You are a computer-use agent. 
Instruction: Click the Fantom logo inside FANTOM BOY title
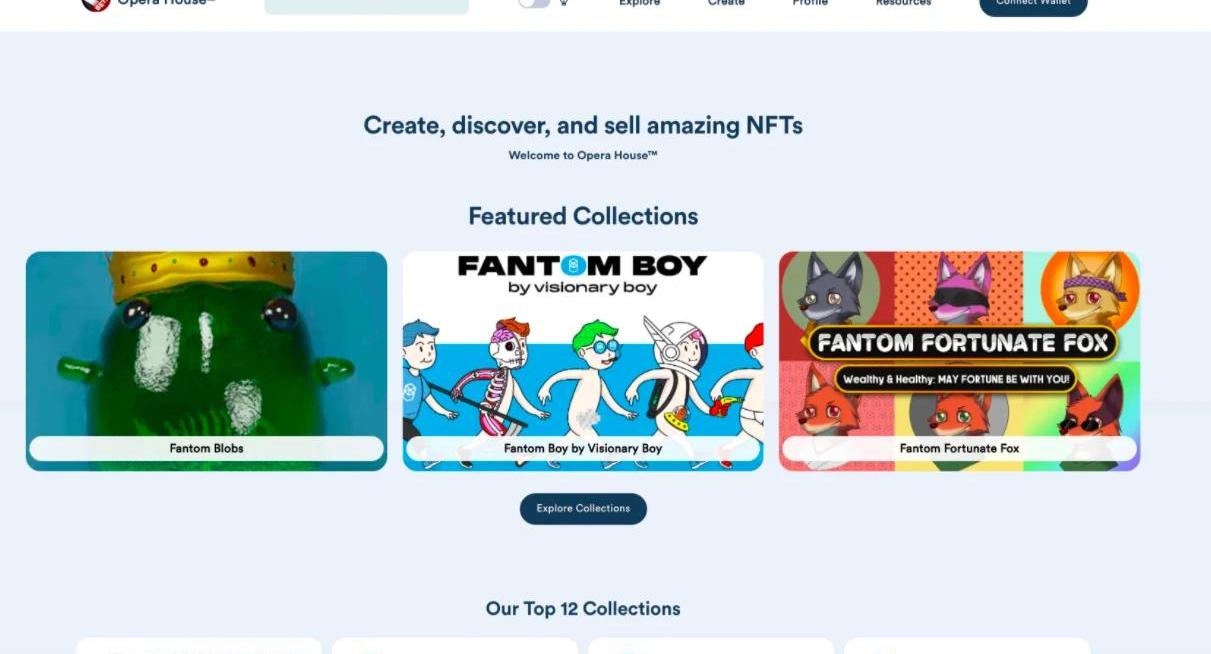click(x=573, y=266)
